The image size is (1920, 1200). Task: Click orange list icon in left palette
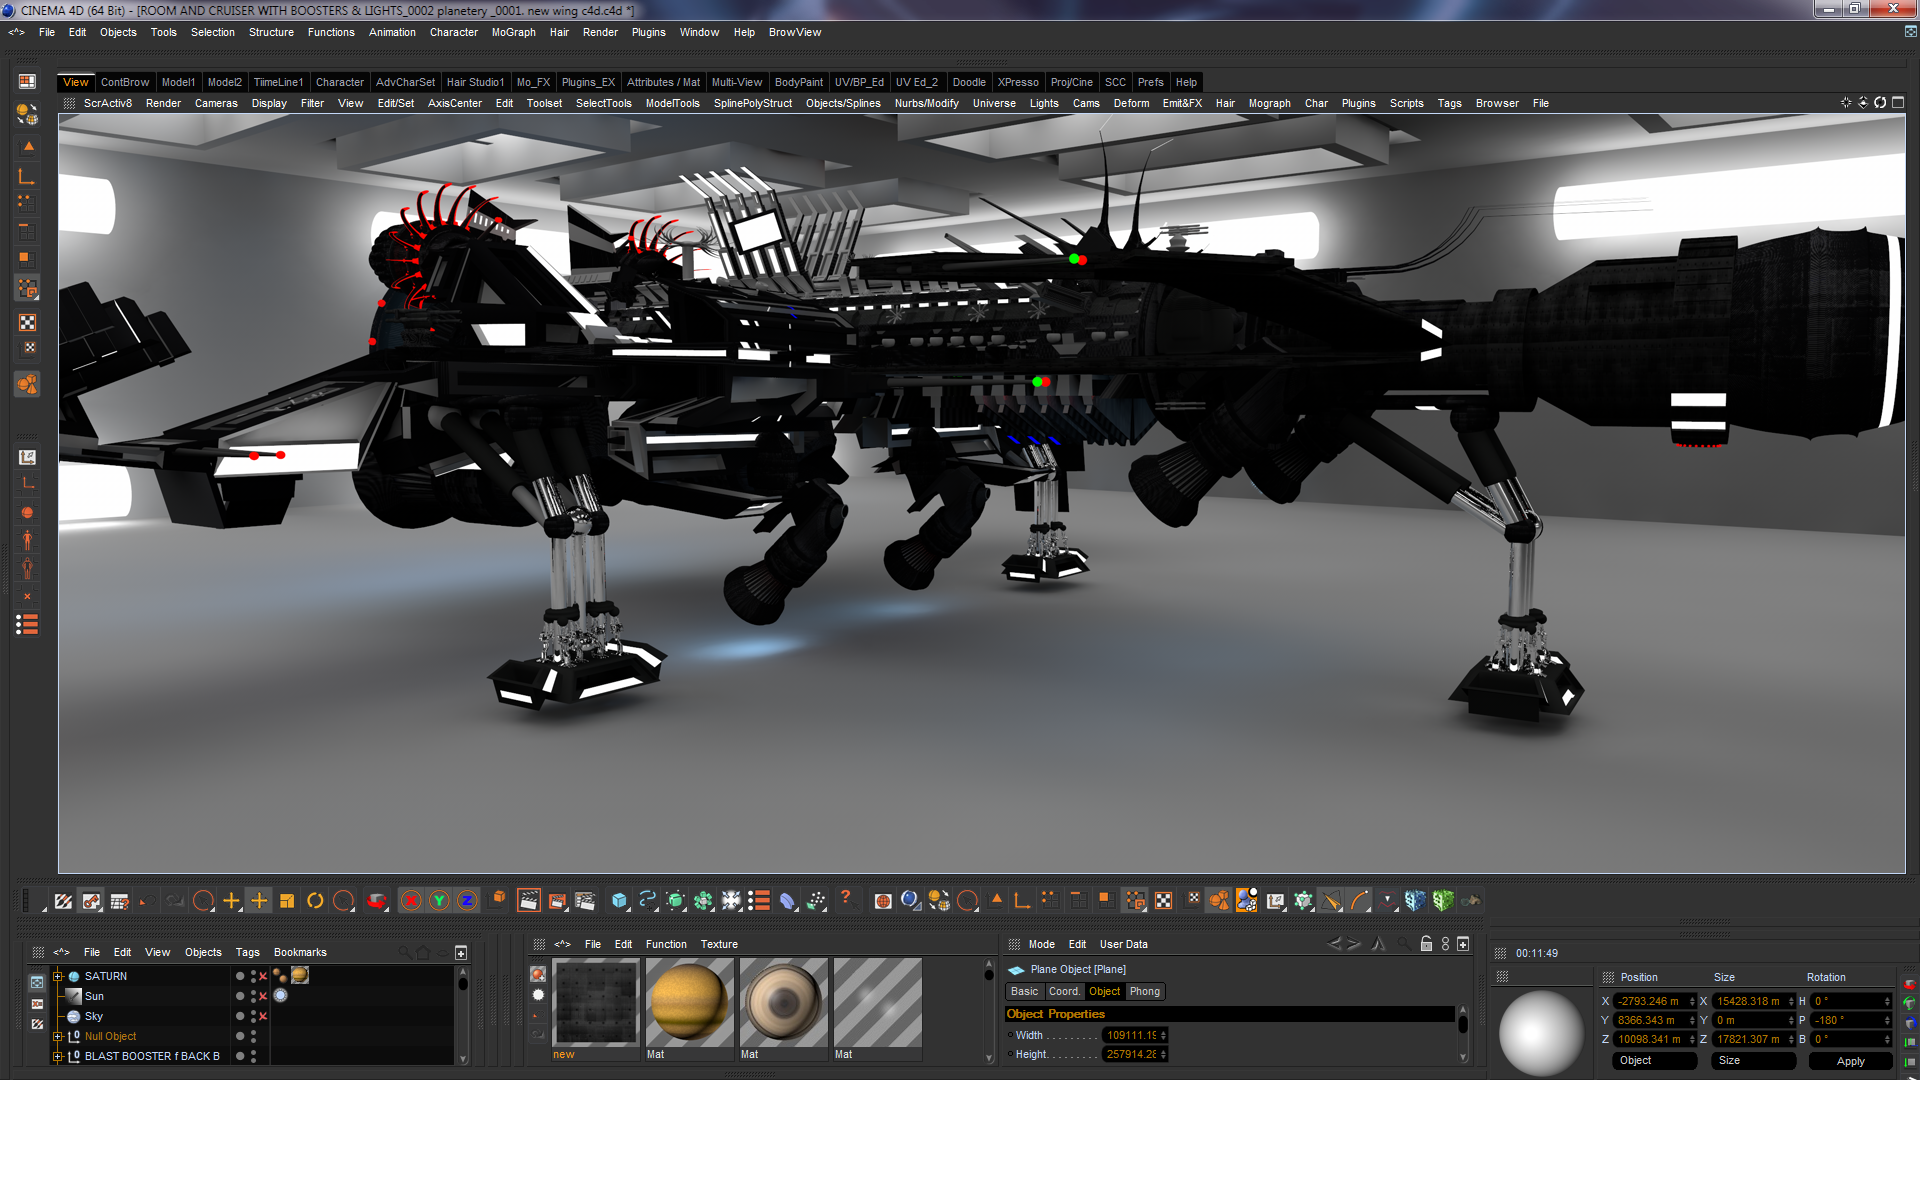point(27,624)
